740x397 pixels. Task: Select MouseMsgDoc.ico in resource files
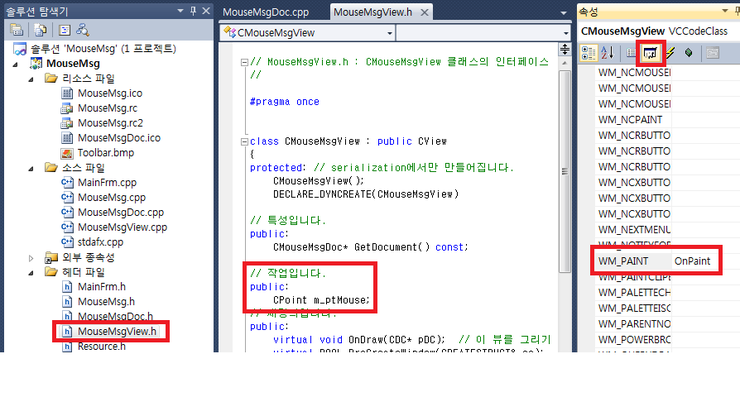pos(119,138)
